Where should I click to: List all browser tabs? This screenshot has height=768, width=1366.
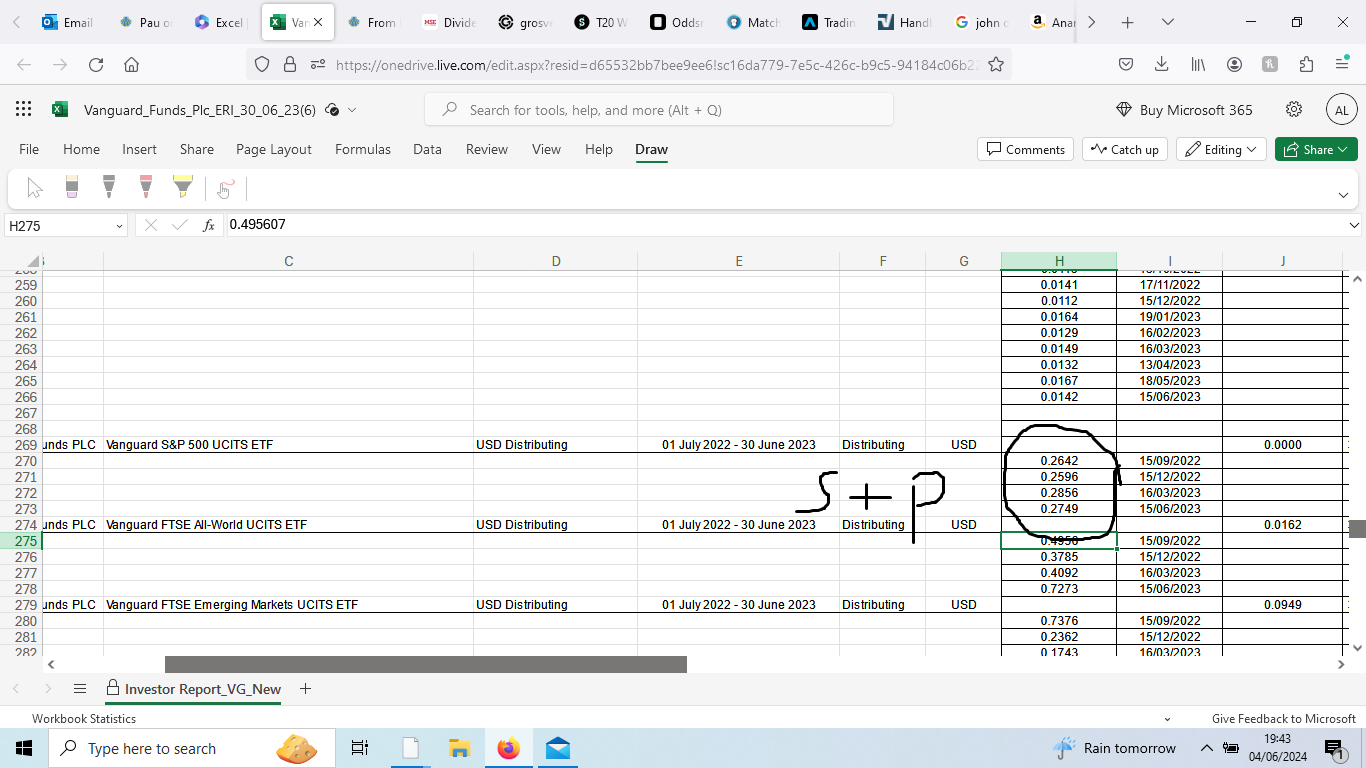coord(1167,22)
